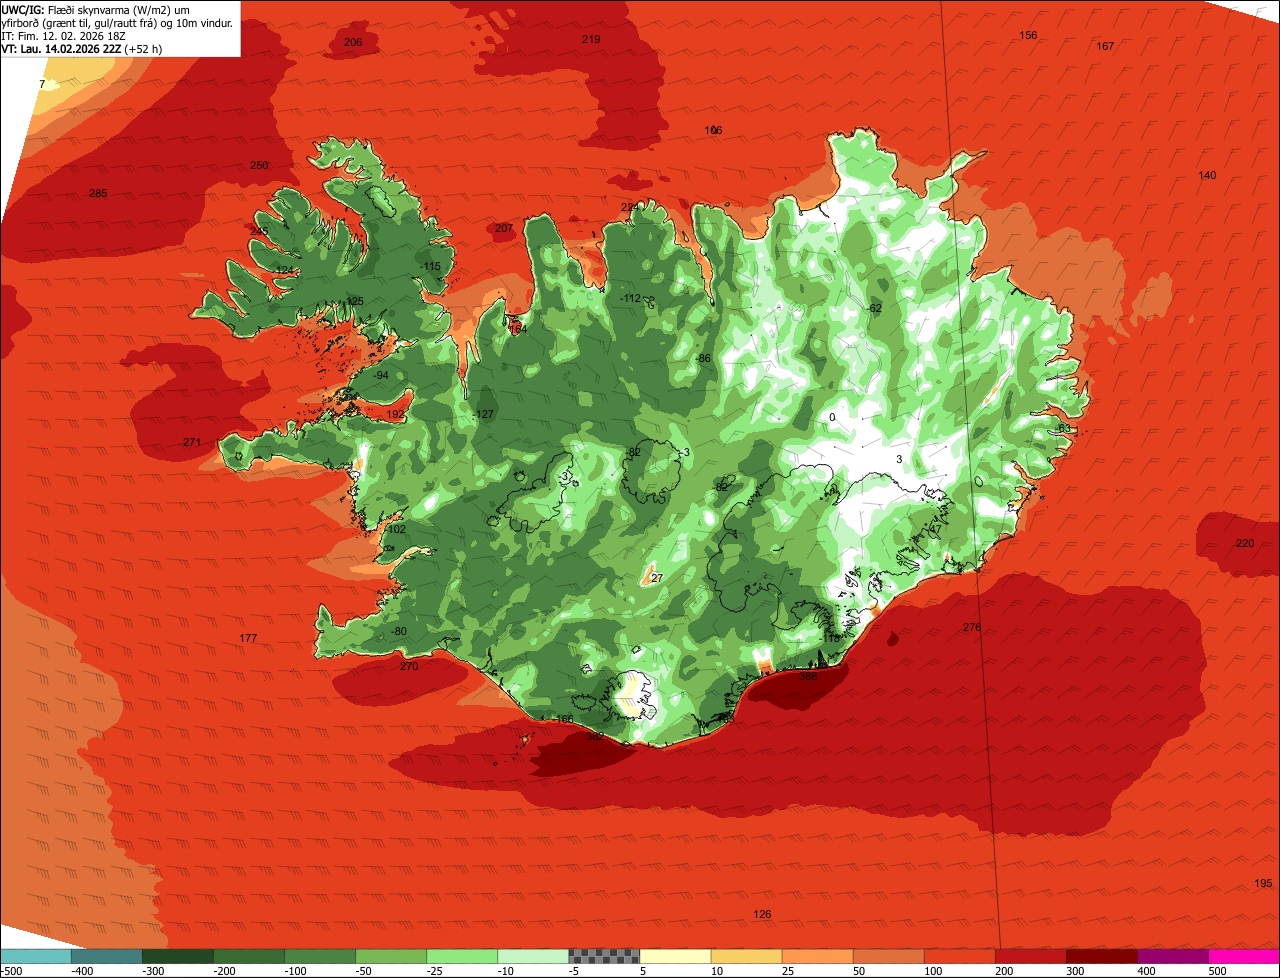Click the dark teal legend swatch between -400 and -300

pyautogui.click(x=107, y=955)
